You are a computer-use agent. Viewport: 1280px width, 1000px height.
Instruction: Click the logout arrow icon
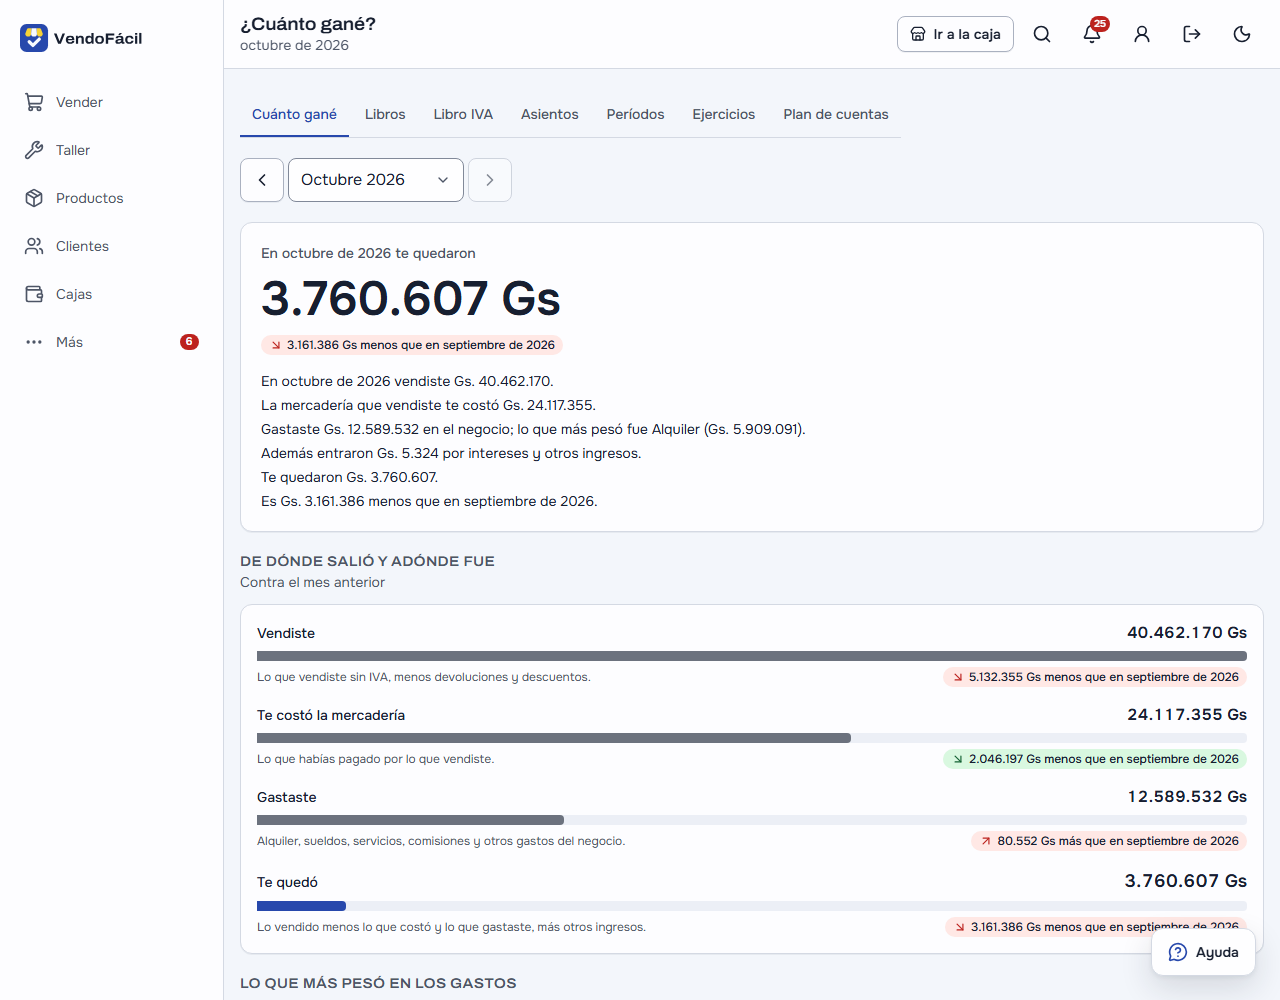(1192, 34)
